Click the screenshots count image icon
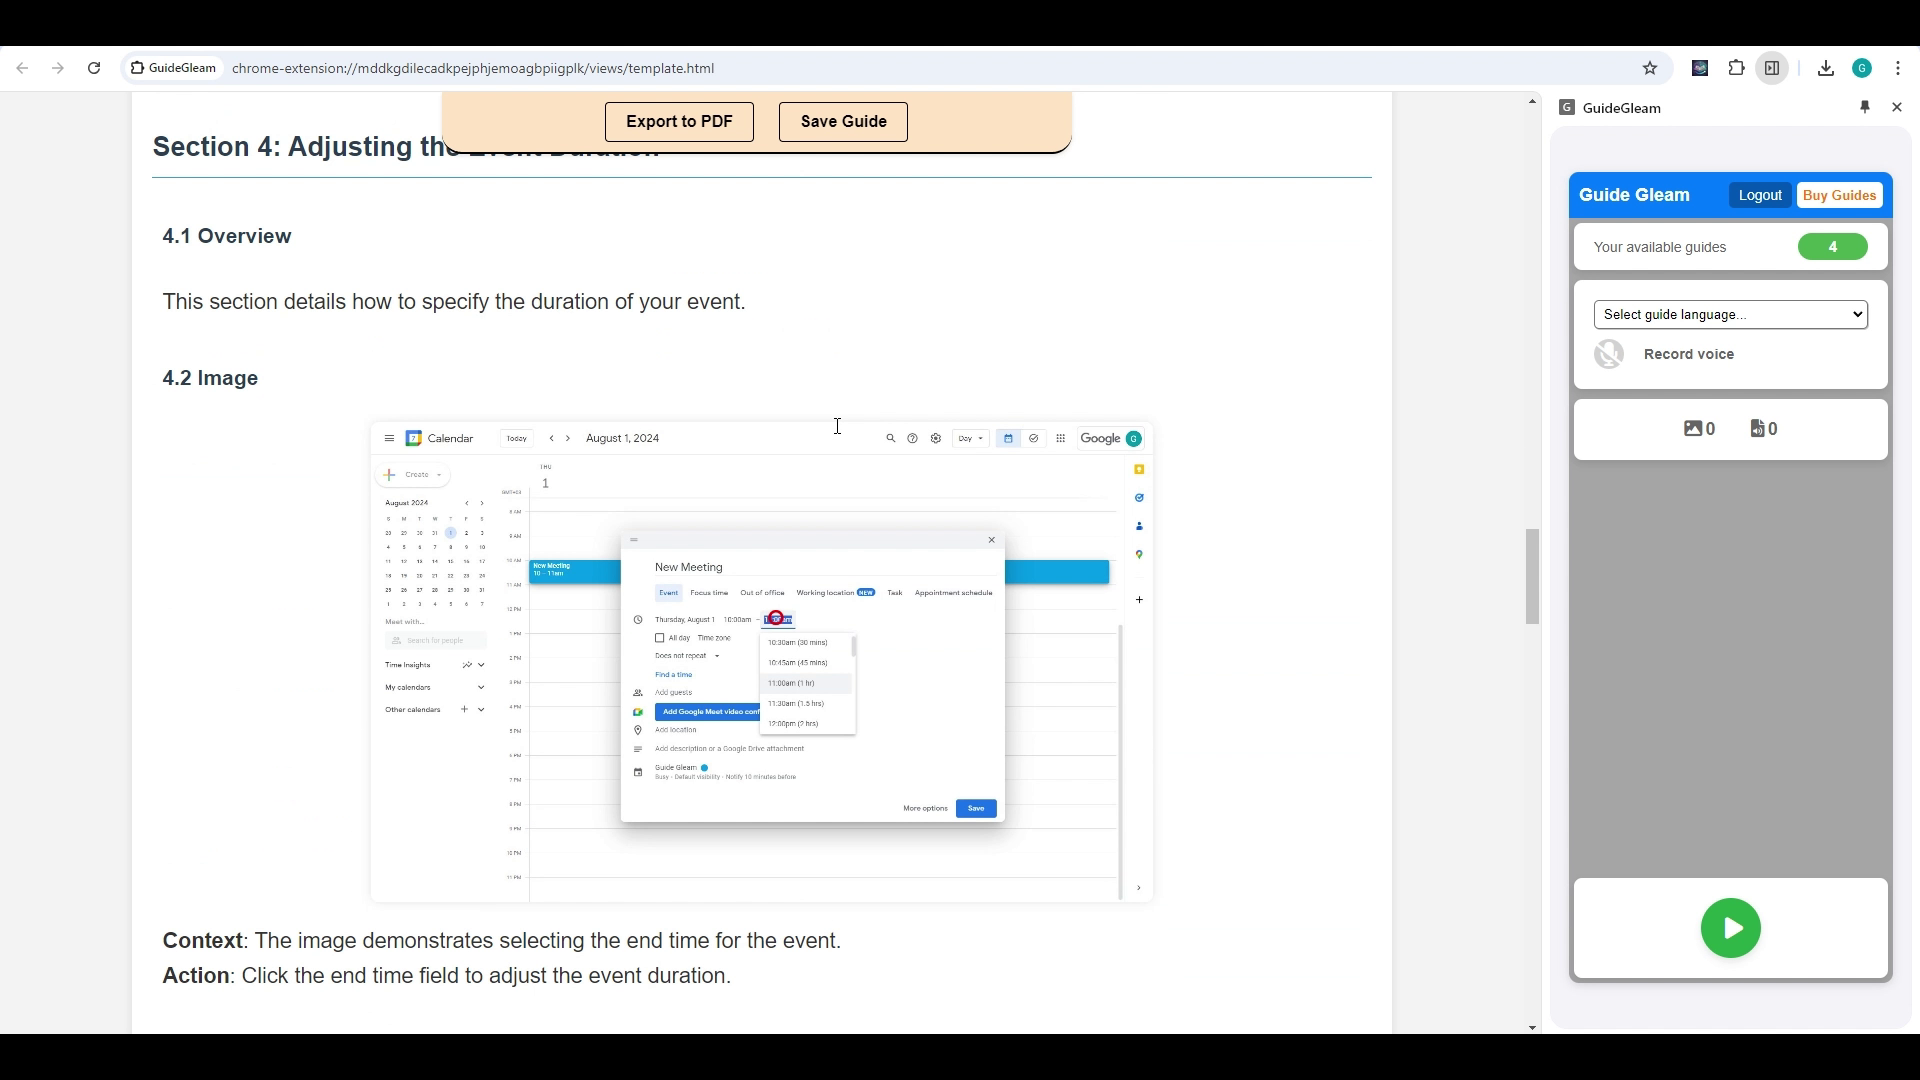Image resolution: width=1920 pixels, height=1080 pixels. [x=1693, y=429]
